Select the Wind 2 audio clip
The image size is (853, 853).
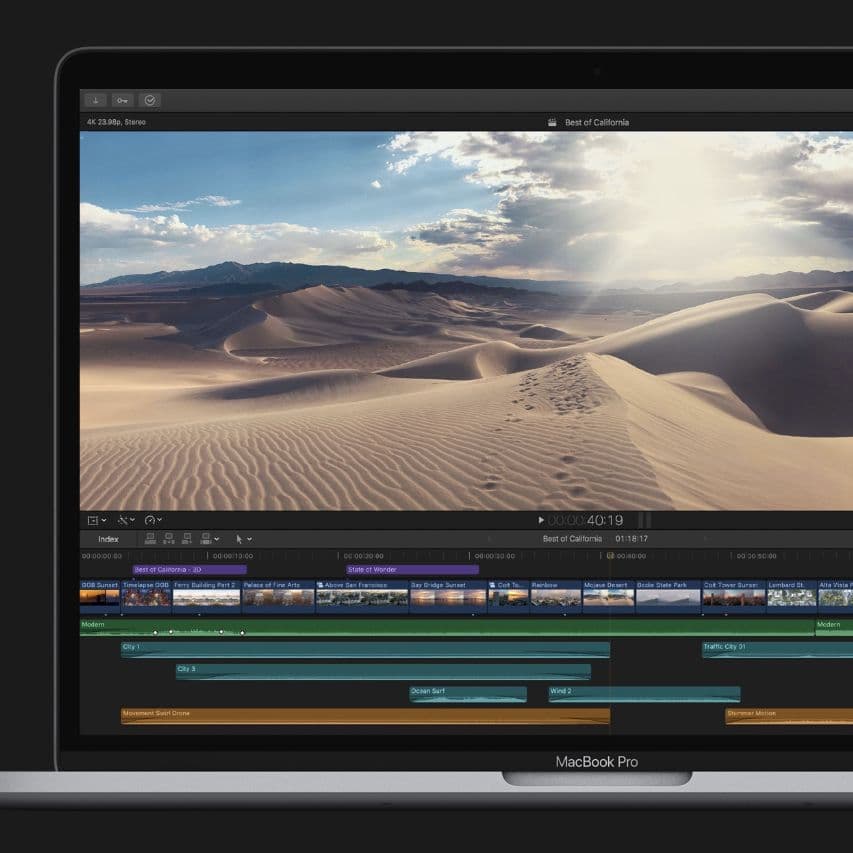click(644, 694)
